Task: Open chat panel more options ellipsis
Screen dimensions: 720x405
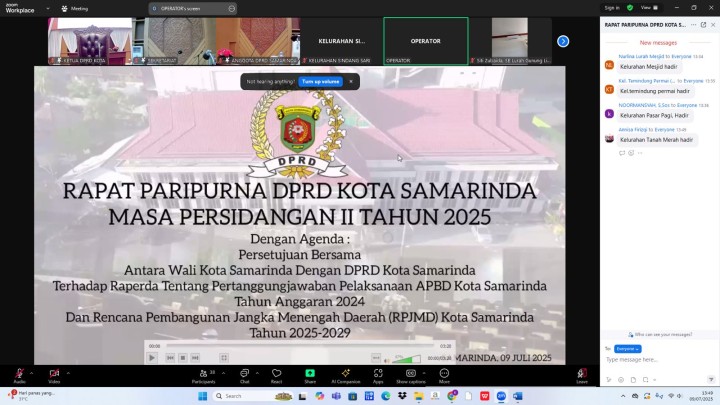Action: (x=693, y=25)
